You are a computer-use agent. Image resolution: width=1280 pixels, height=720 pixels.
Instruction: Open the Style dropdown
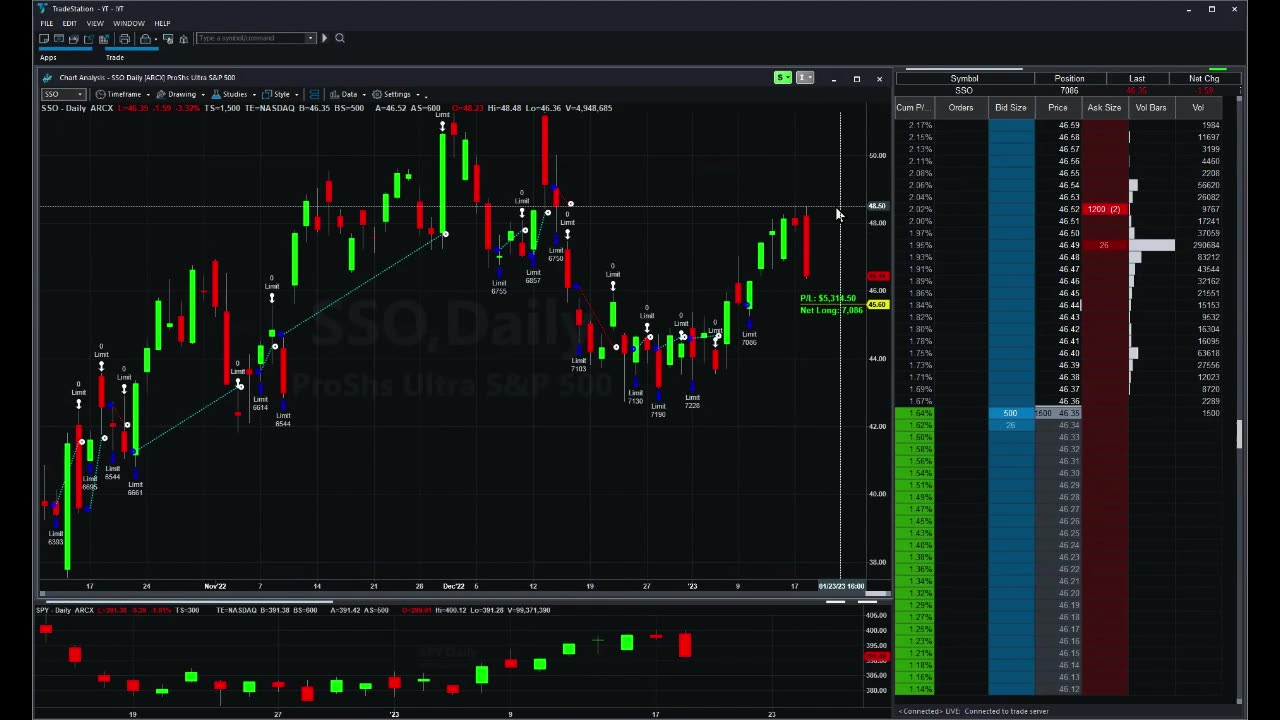coord(282,94)
